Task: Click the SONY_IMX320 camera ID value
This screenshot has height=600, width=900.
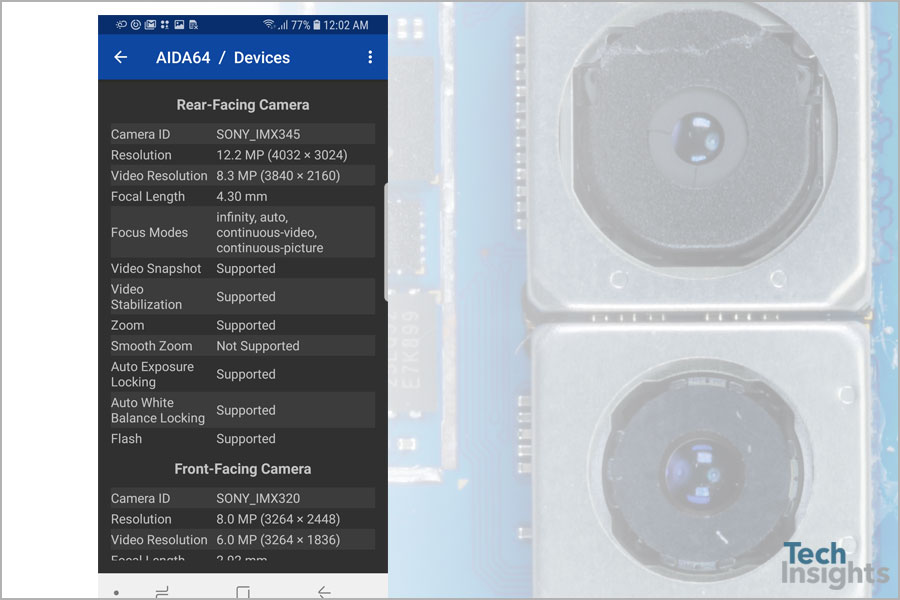Action: (x=258, y=498)
